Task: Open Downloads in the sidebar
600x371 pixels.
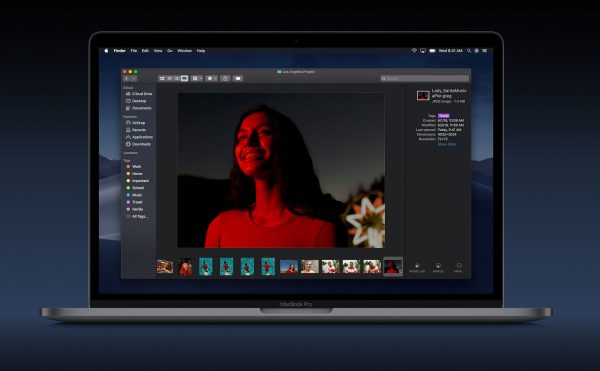Action: coord(138,144)
